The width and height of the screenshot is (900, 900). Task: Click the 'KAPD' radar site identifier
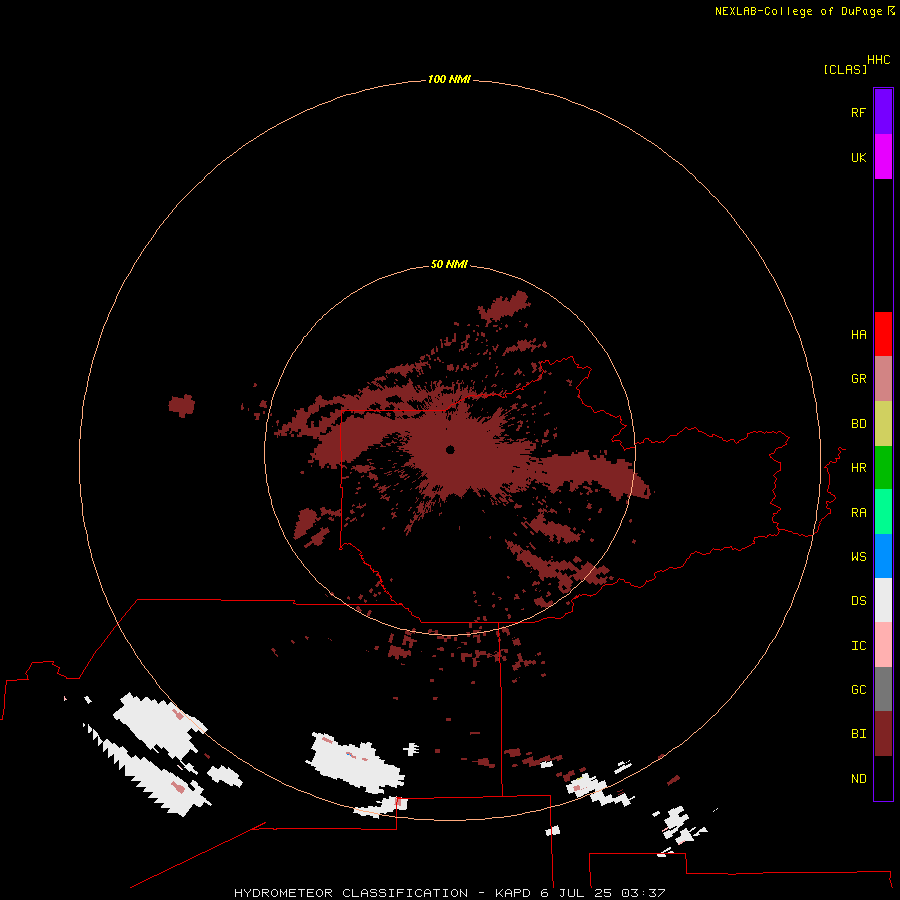coord(513,893)
